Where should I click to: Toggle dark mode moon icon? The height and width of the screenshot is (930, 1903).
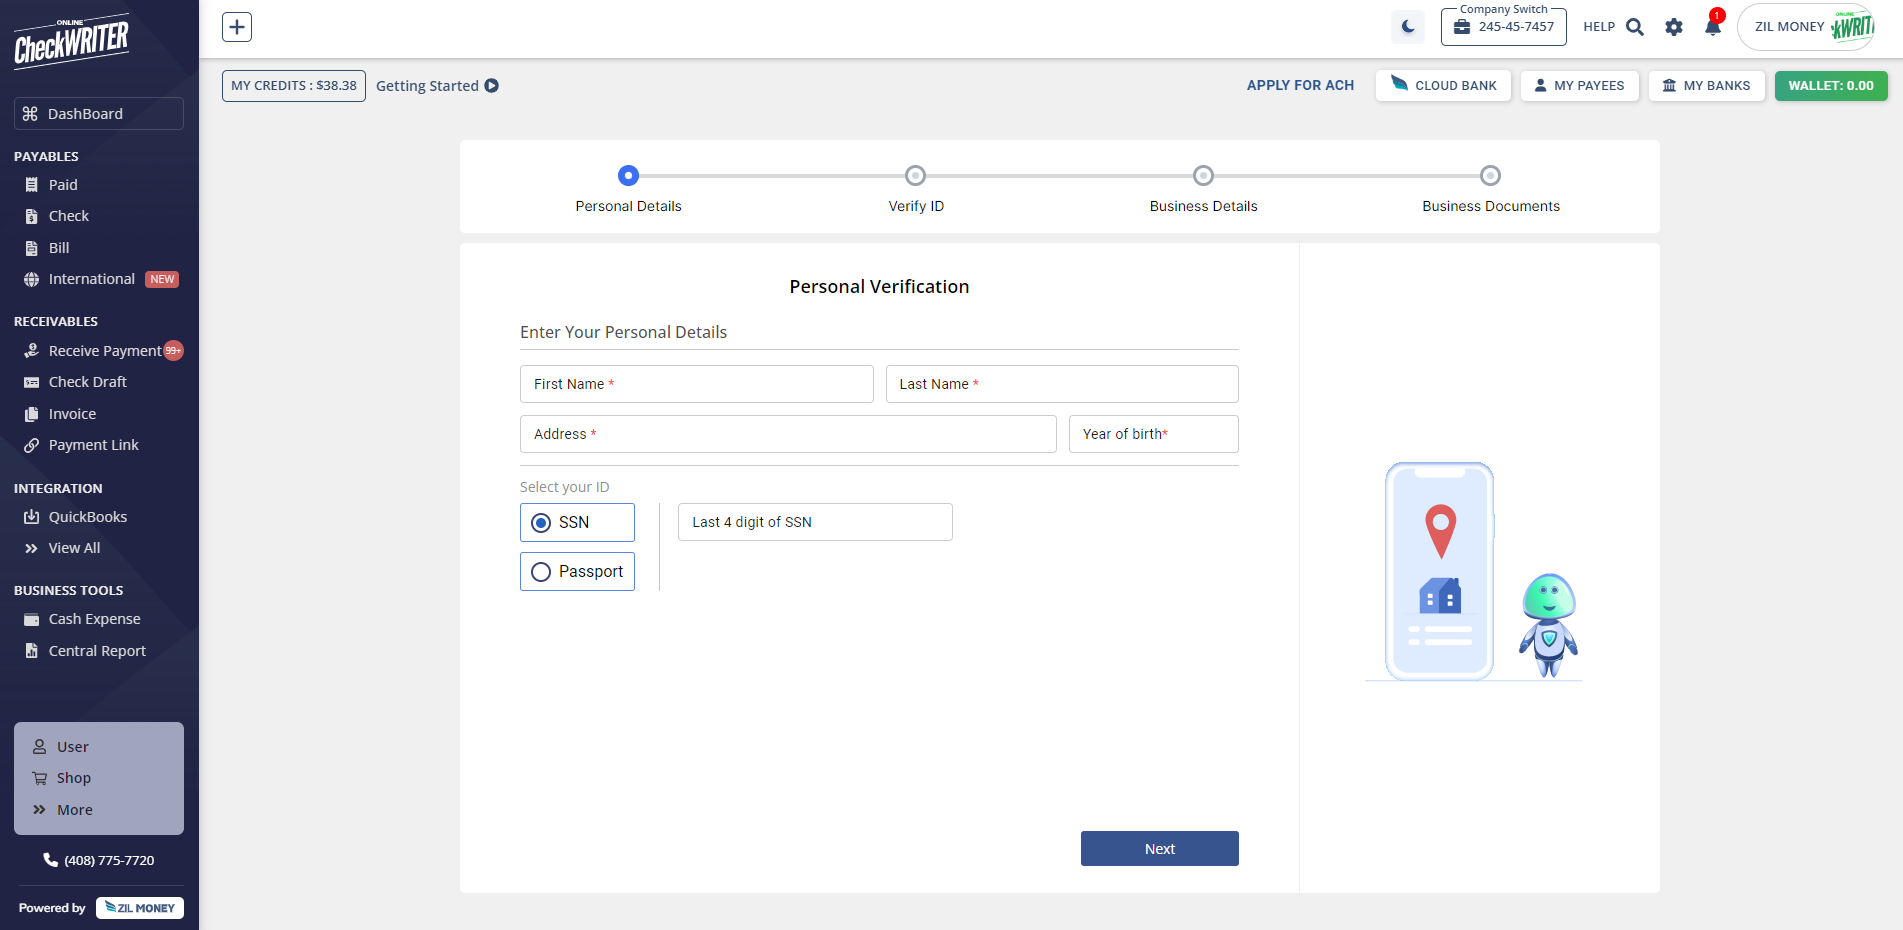click(x=1407, y=27)
